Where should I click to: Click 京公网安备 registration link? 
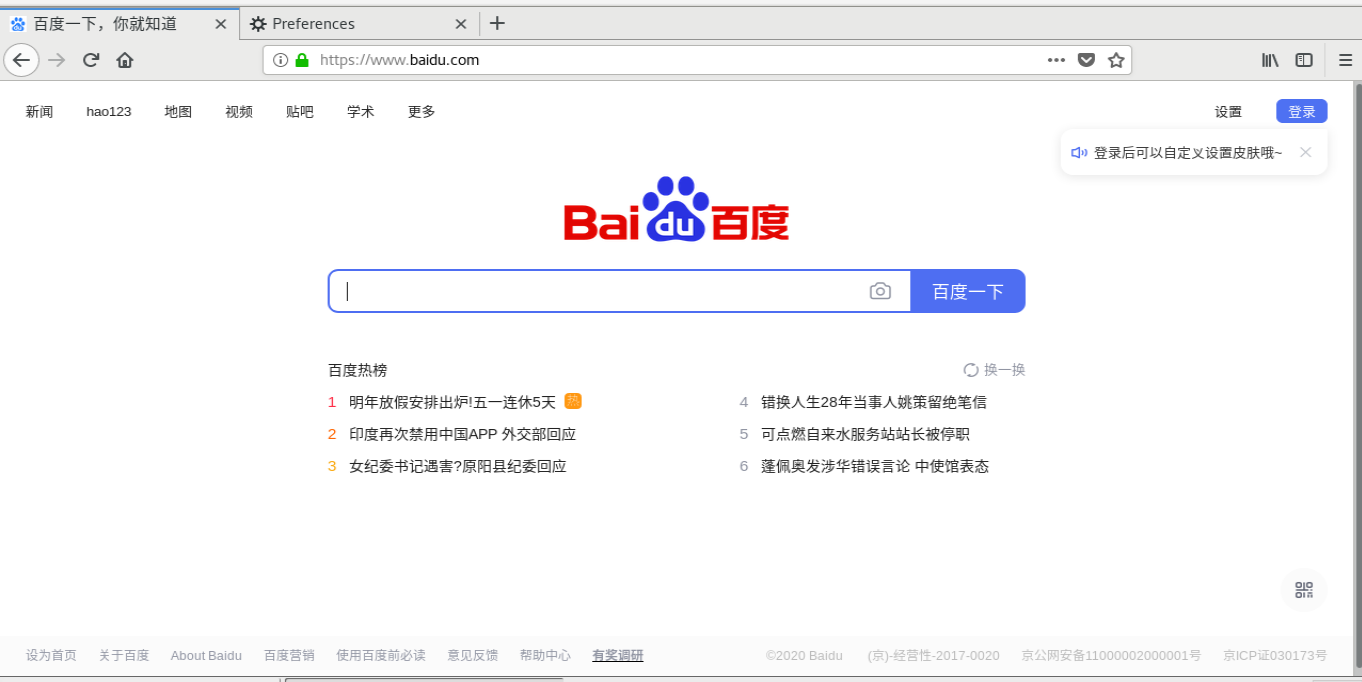1111,656
